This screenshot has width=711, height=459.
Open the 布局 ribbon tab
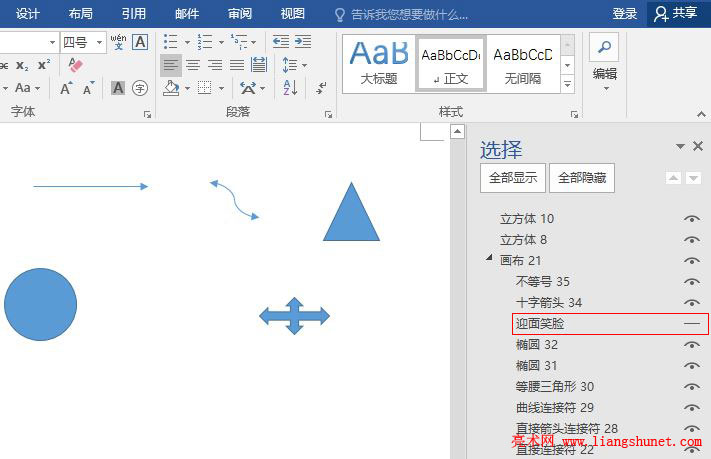tap(81, 14)
